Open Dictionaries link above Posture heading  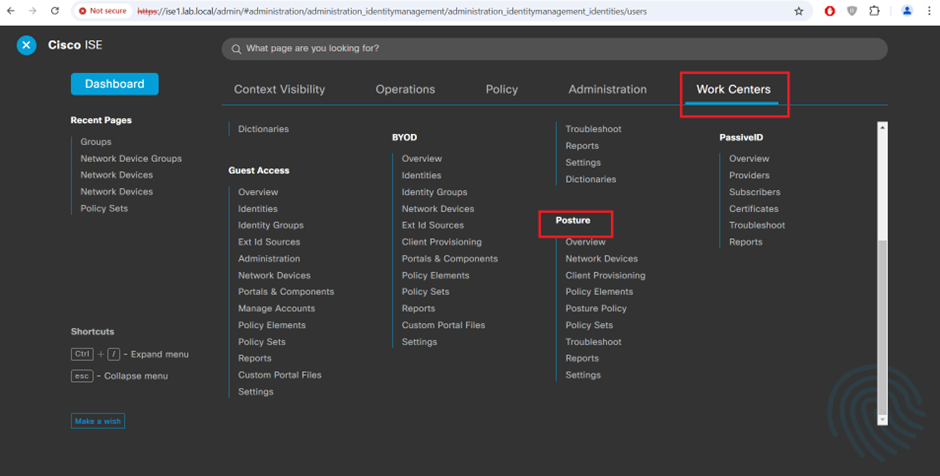[590, 179]
